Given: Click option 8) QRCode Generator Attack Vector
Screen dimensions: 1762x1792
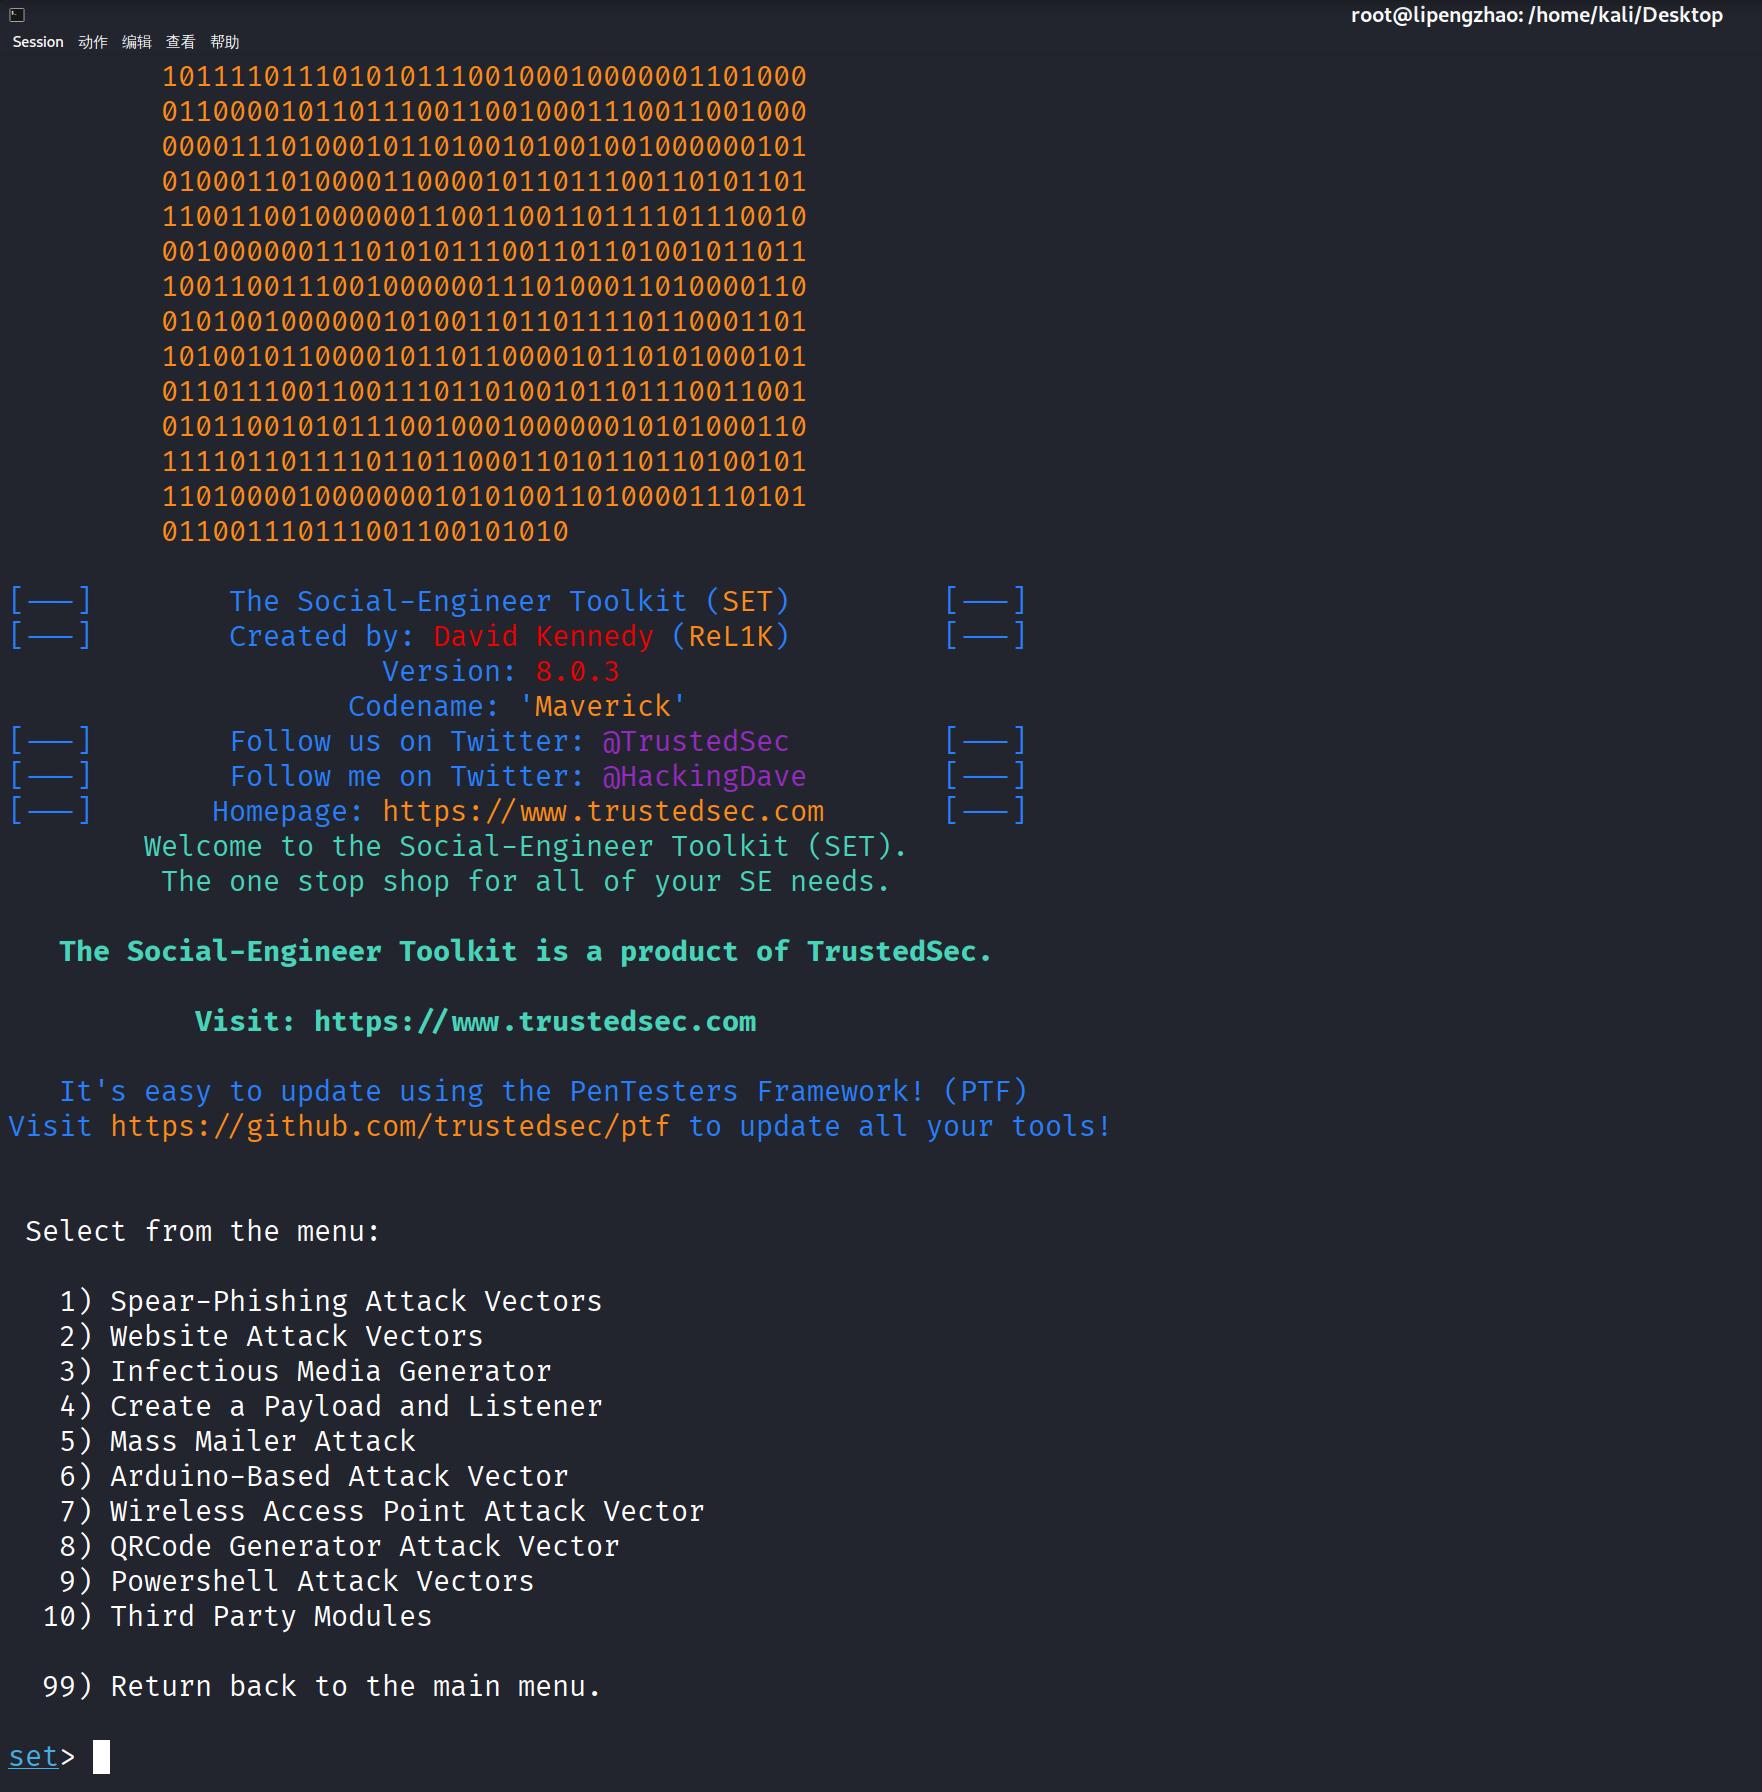Looking at the screenshot, I should click(x=340, y=1546).
